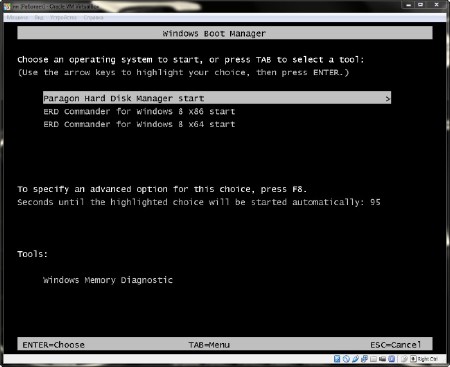Viewport: 450px width, 367px height.
Task: Click the blue square indicator before the separator
Action: pyautogui.click(x=391, y=359)
